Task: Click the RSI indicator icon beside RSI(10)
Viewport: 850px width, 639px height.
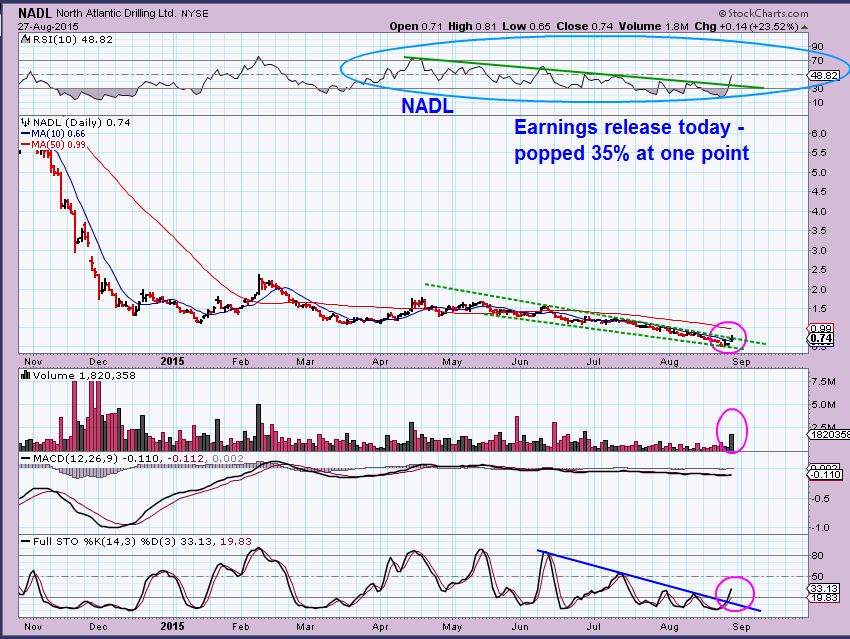Action: pos(25,40)
